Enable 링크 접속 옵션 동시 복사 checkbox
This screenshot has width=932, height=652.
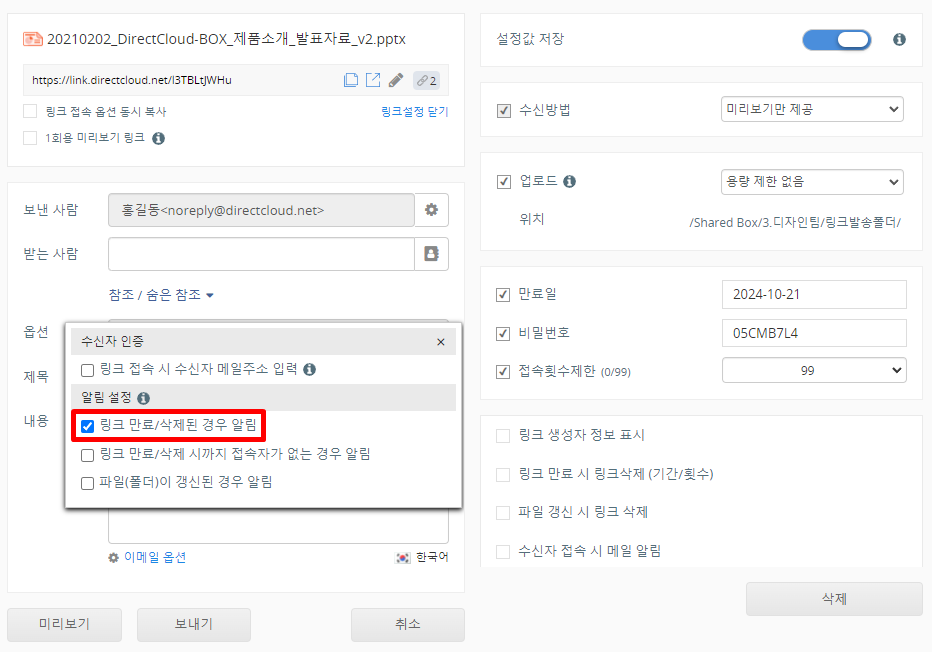(x=30, y=111)
